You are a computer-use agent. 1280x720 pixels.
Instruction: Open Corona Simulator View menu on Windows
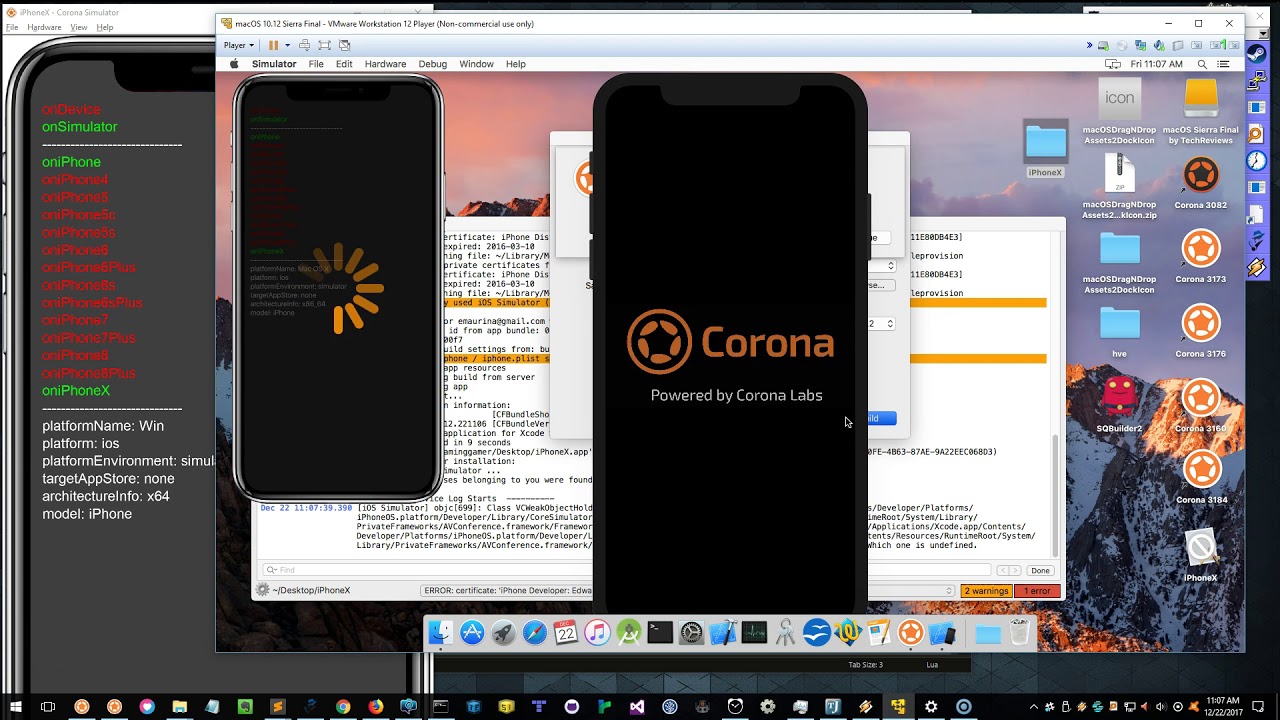coord(79,28)
